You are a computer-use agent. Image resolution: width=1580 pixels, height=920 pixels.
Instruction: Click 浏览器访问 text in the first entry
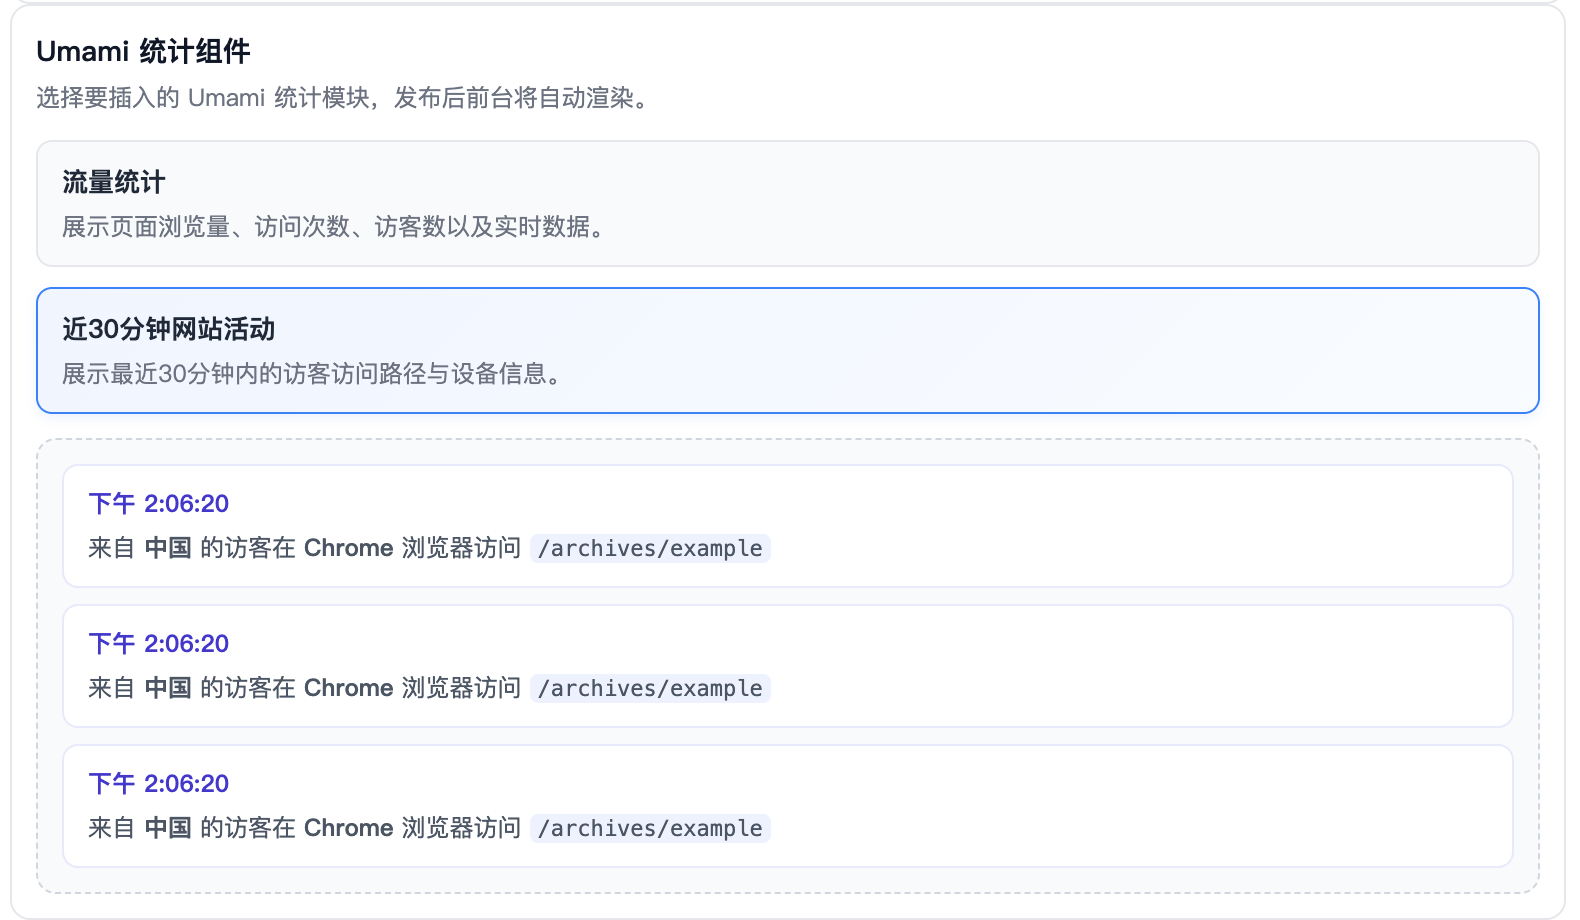461,548
